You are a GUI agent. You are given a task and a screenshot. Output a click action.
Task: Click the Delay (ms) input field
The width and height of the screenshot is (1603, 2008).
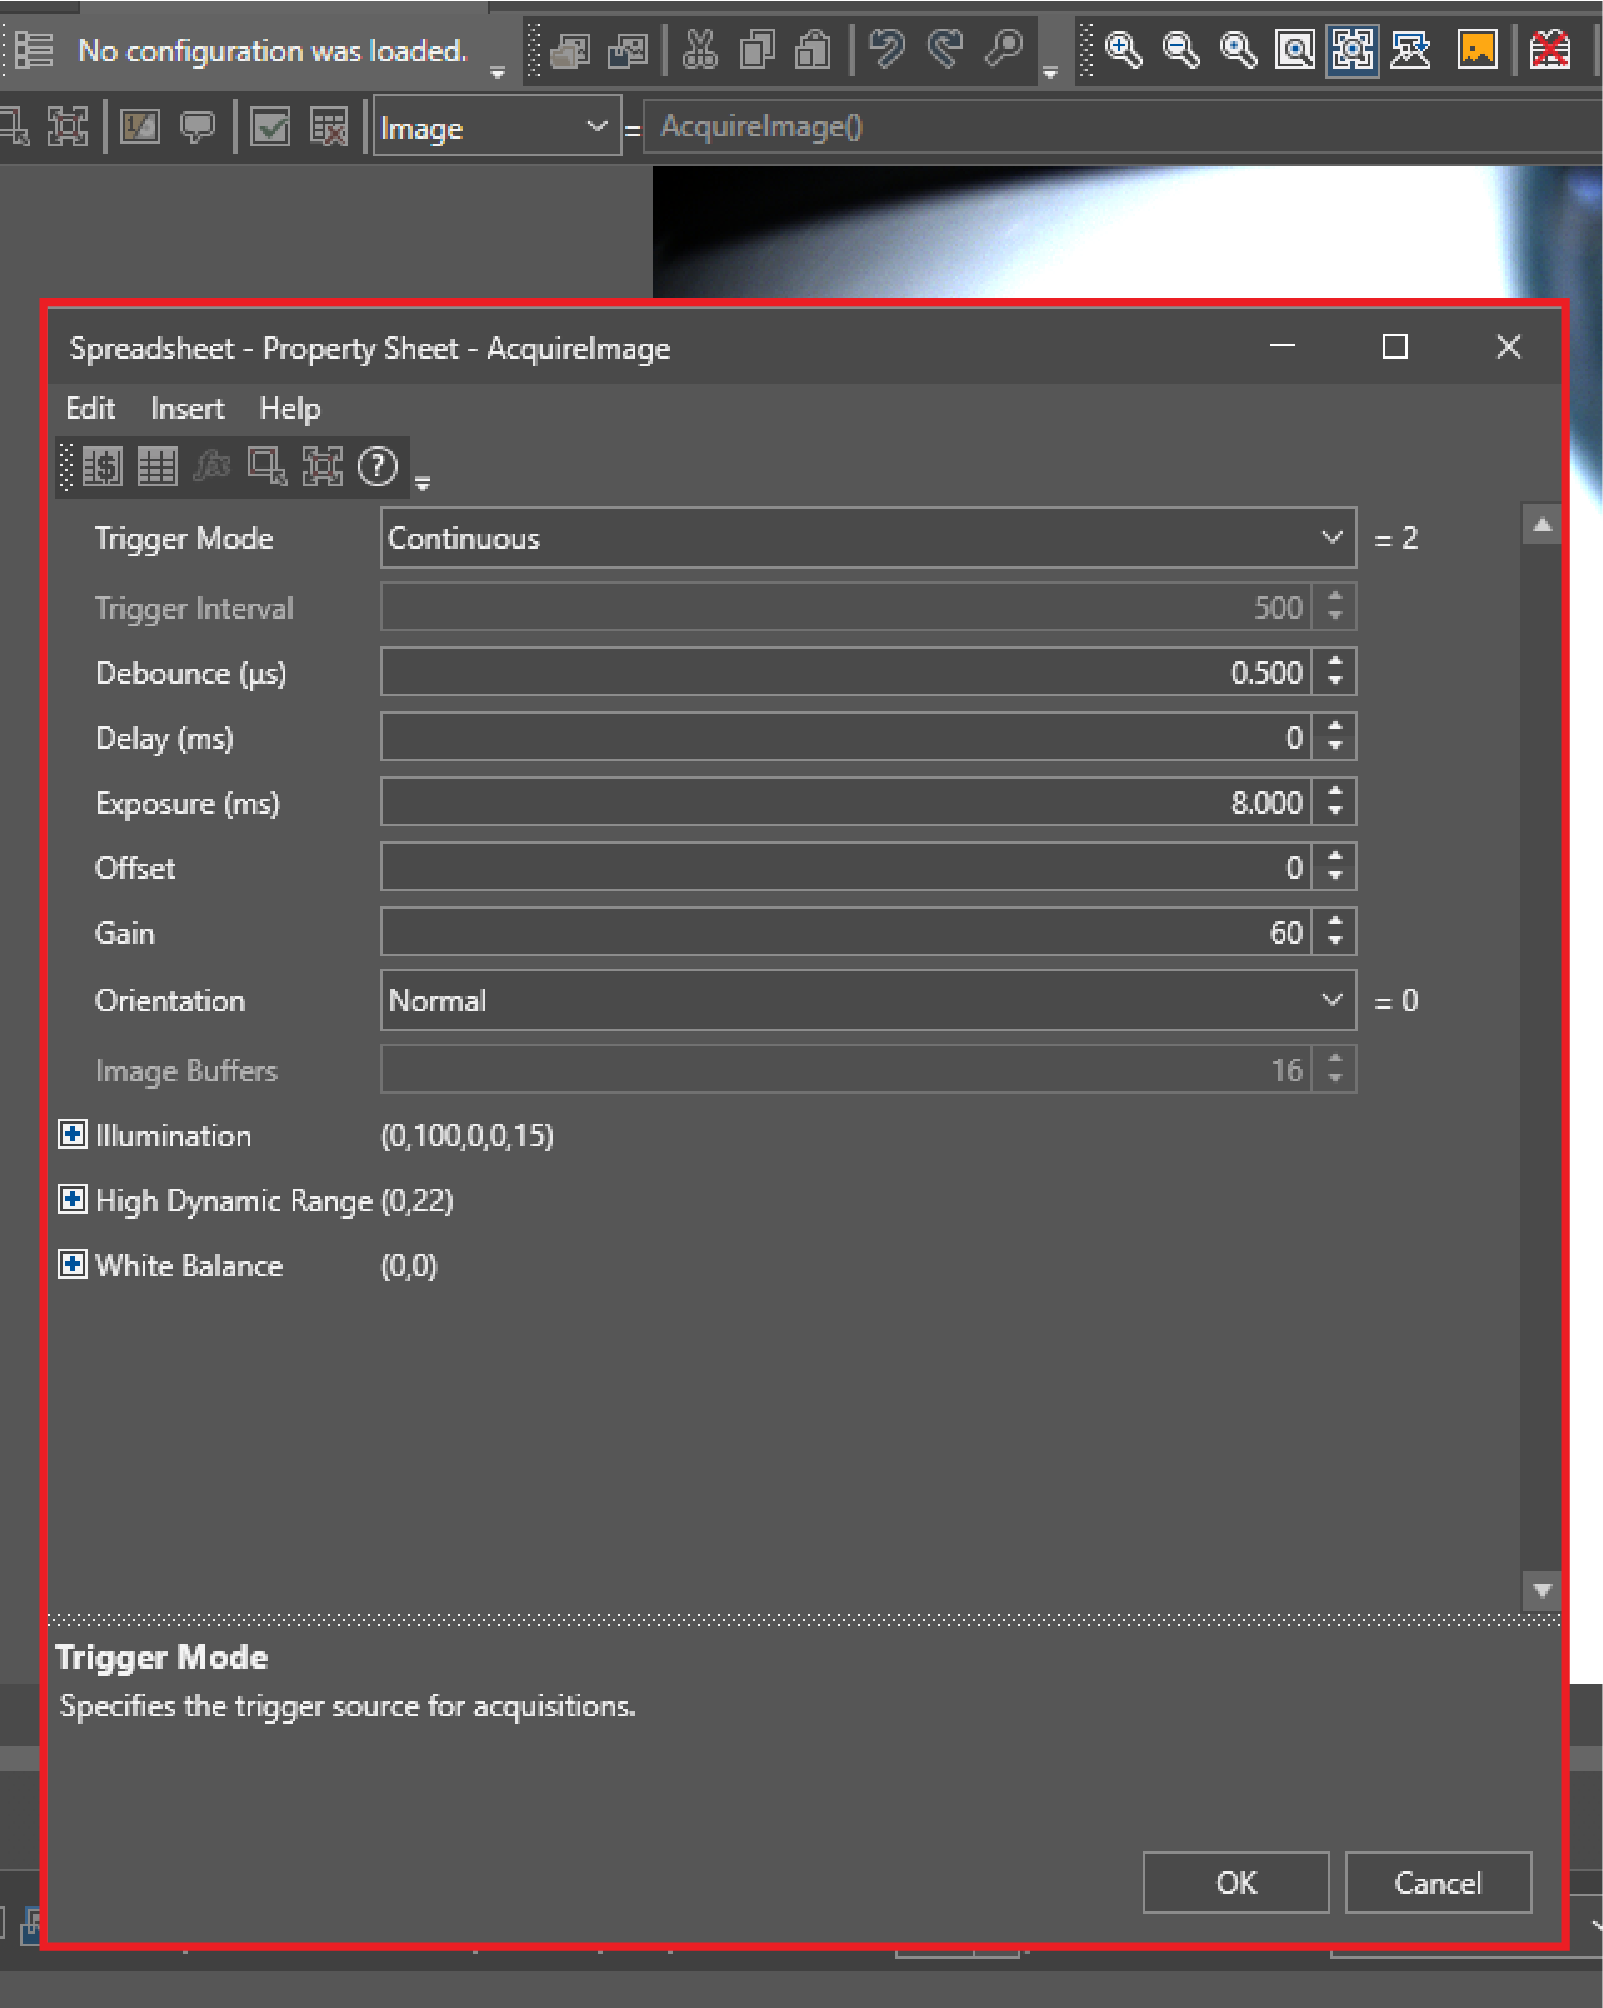pyautogui.click(x=845, y=738)
